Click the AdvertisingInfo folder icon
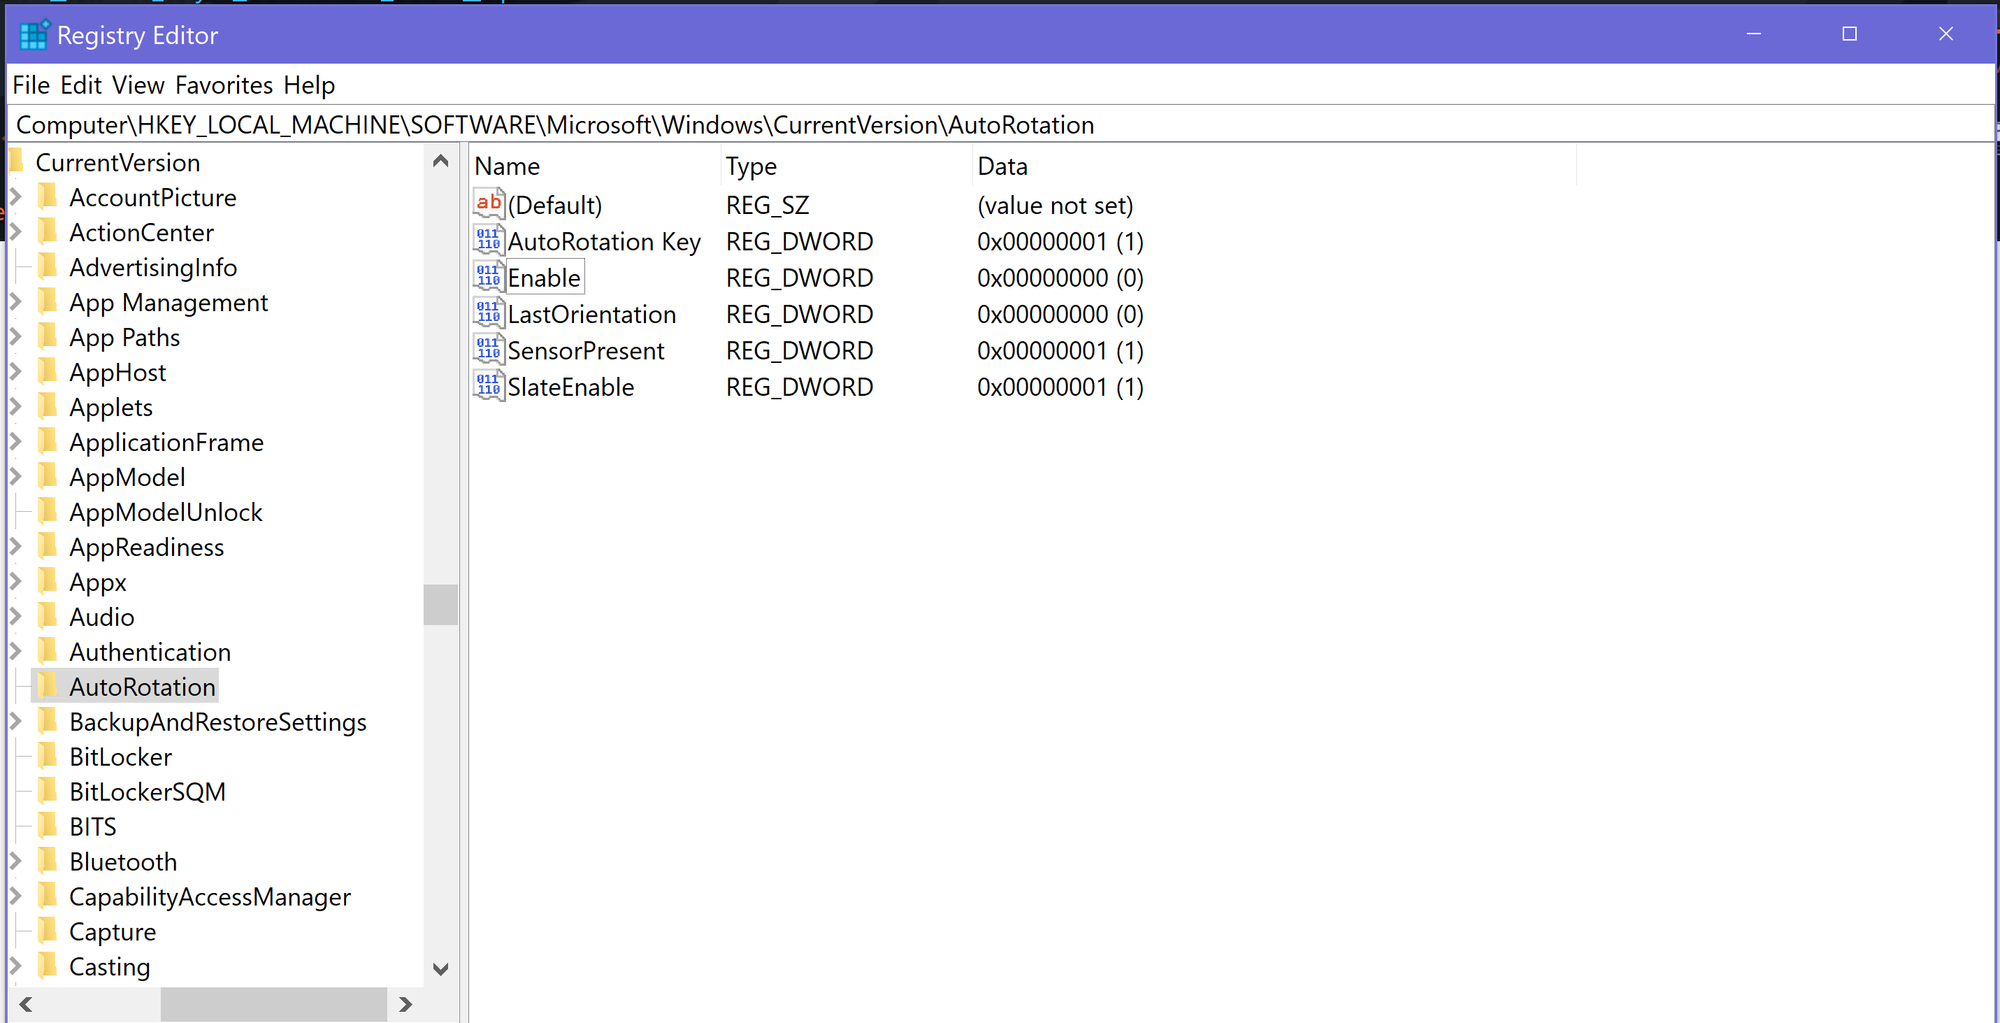This screenshot has width=2000, height=1023. [47, 266]
